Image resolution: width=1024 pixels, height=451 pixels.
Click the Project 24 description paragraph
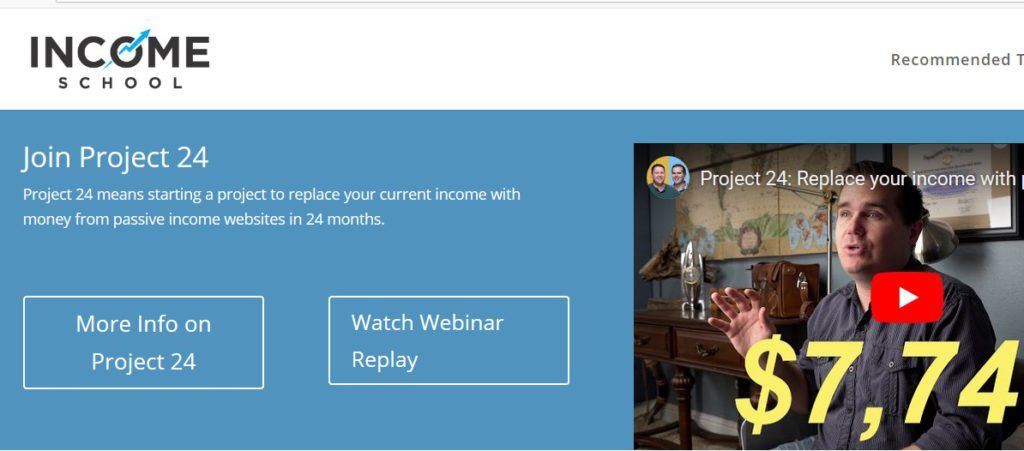coord(272,206)
